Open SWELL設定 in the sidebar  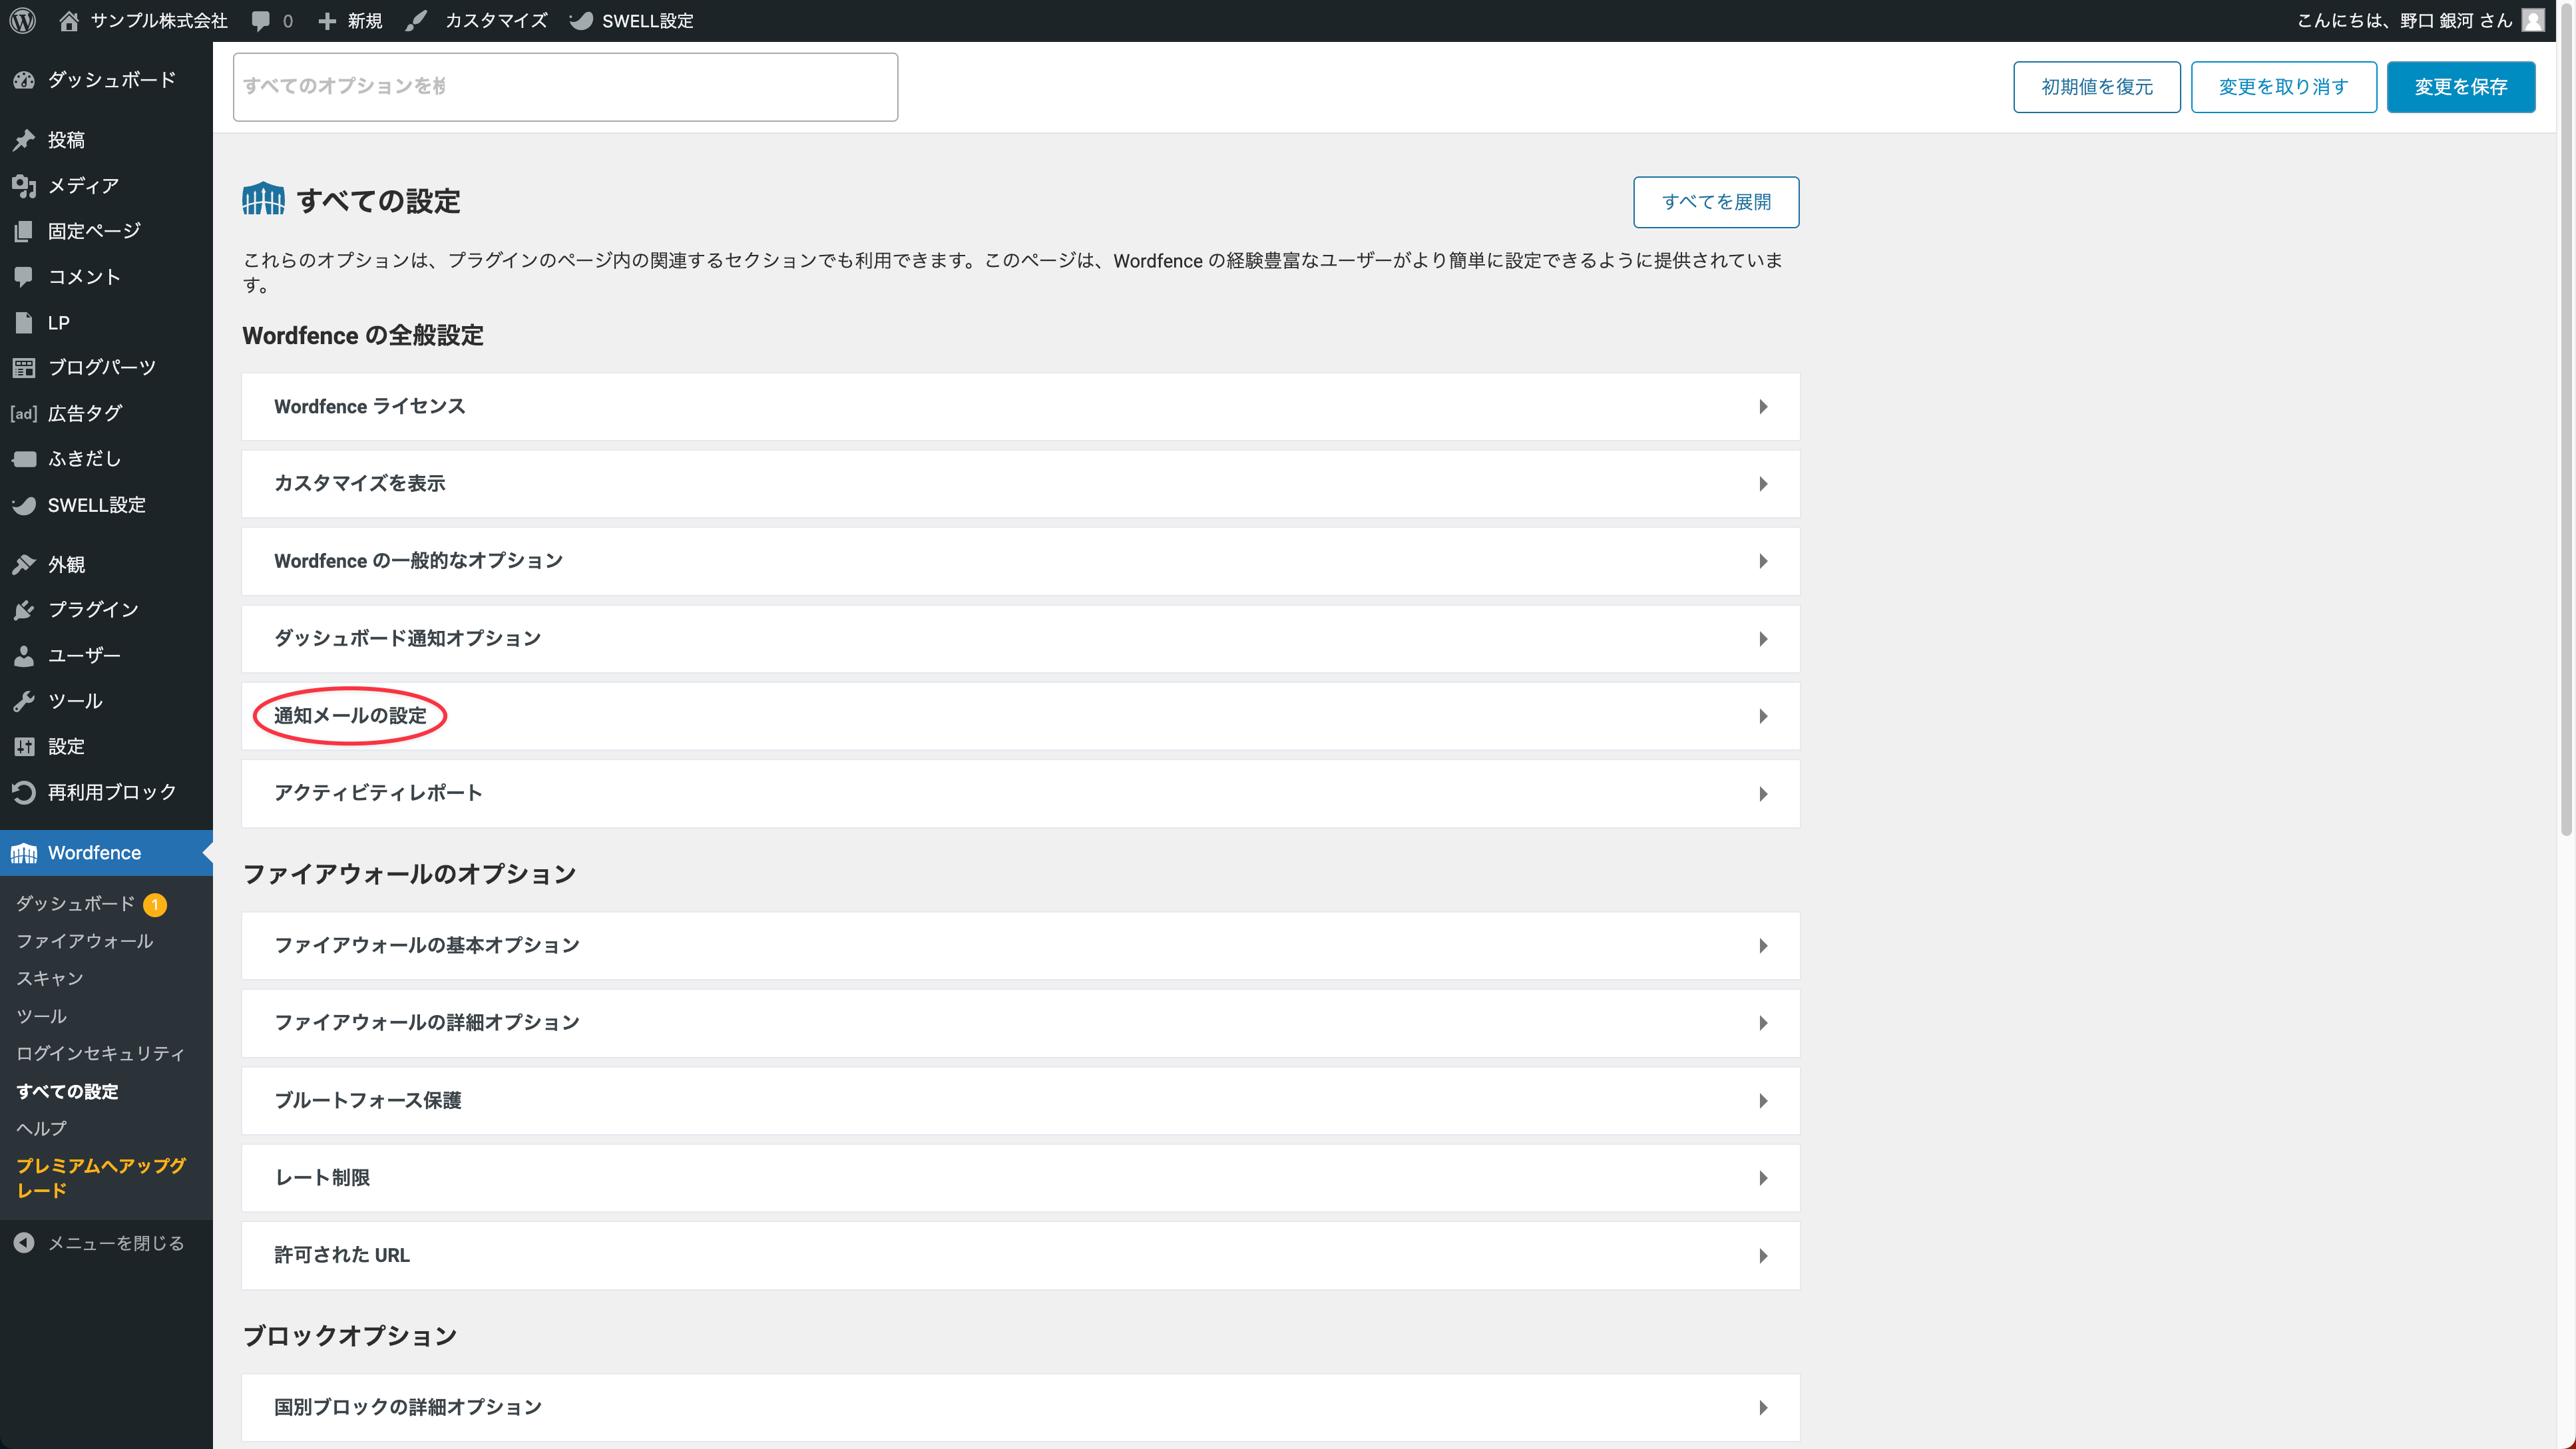tap(96, 505)
